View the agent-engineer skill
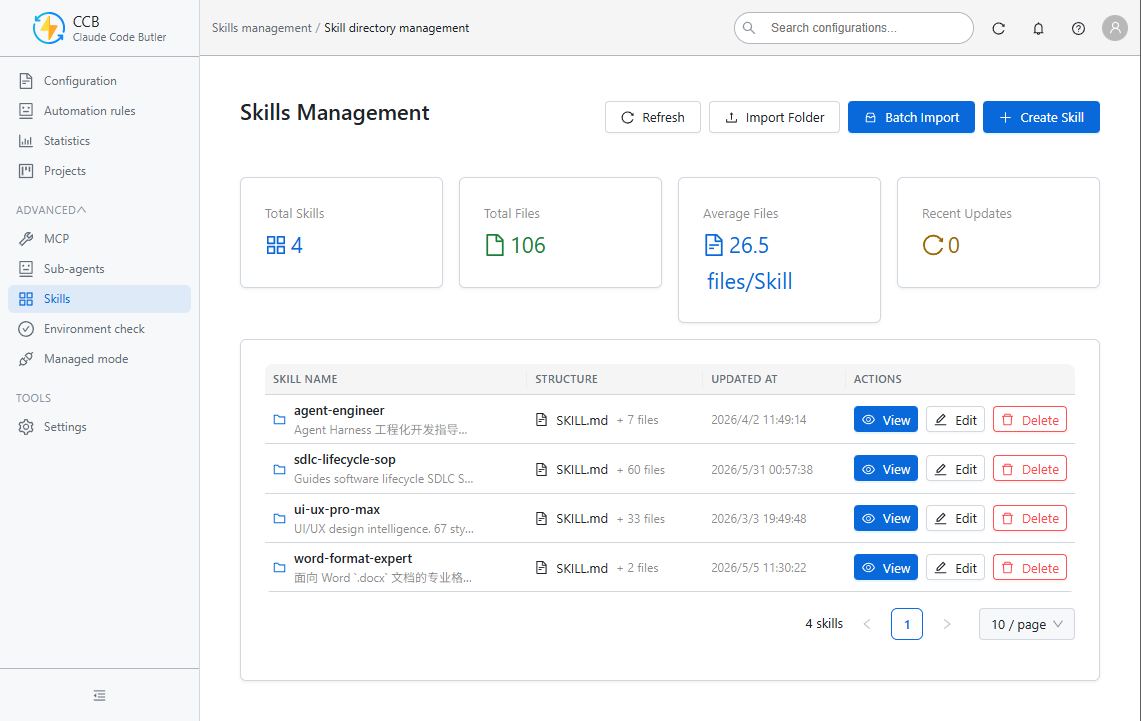Image resolution: width=1141 pixels, height=721 pixels. pyautogui.click(x=886, y=420)
